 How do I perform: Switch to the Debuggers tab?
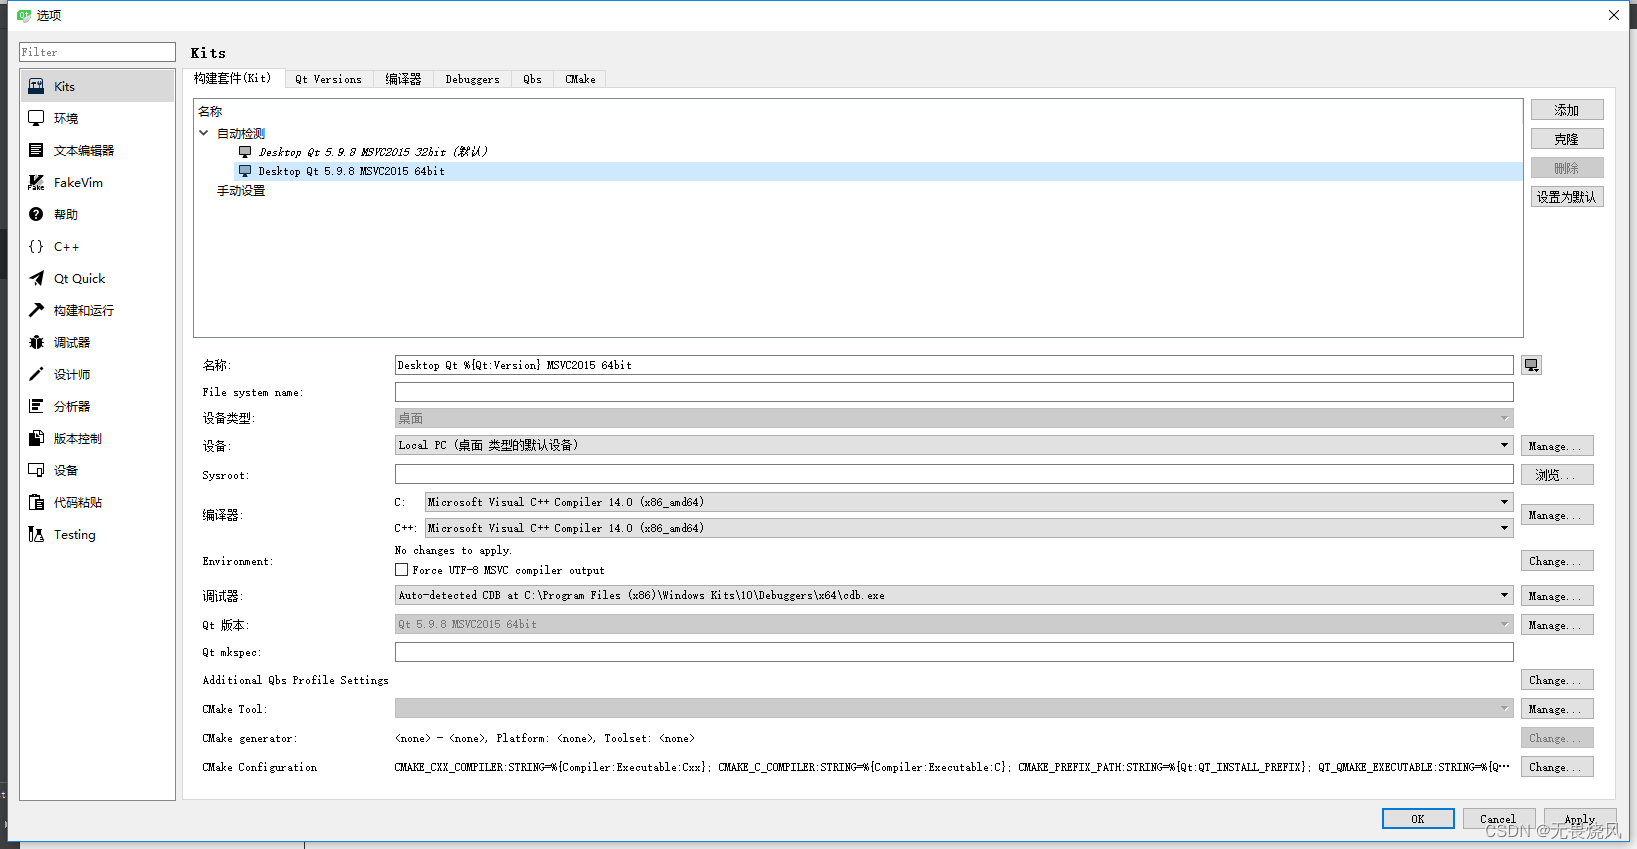pyautogui.click(x=472, y=79)
